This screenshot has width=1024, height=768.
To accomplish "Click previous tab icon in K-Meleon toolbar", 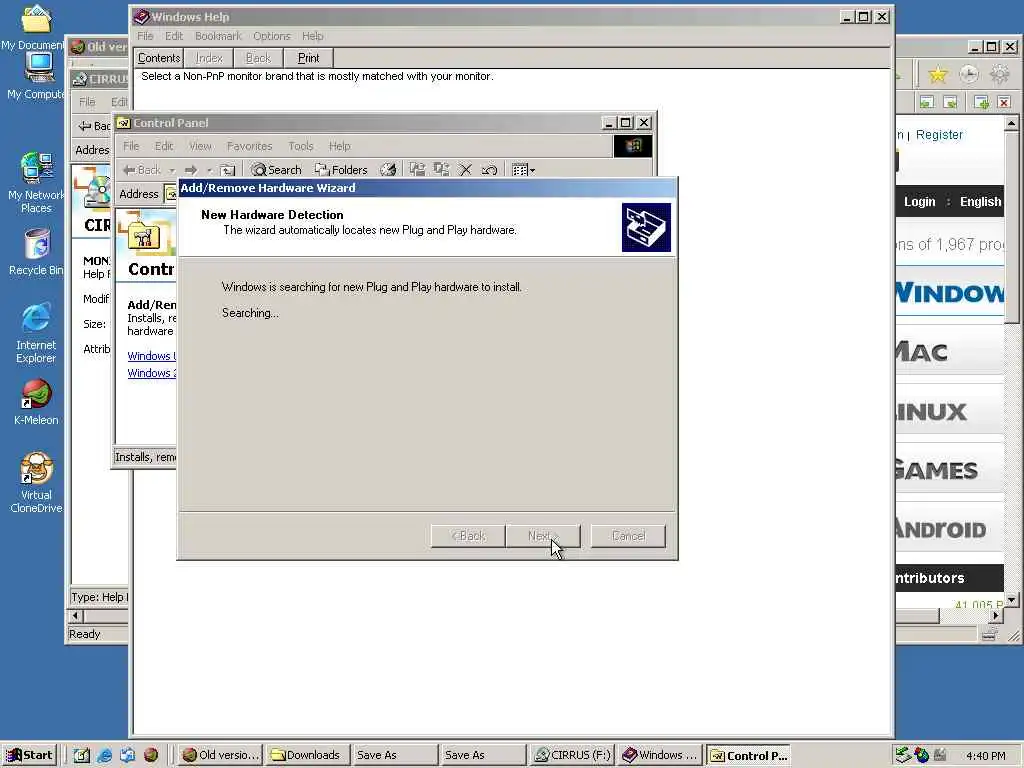I will [927, 102].
